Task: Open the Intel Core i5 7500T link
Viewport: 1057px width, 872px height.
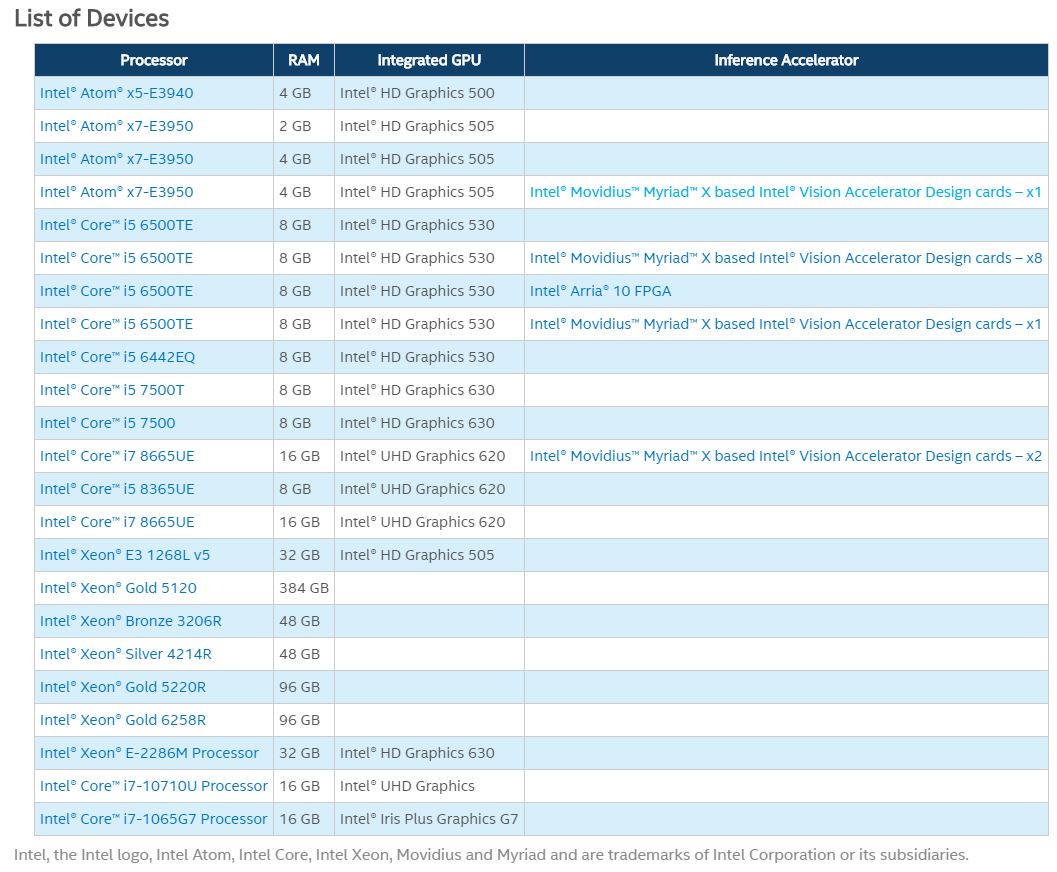Action: (x=112, y=390)
